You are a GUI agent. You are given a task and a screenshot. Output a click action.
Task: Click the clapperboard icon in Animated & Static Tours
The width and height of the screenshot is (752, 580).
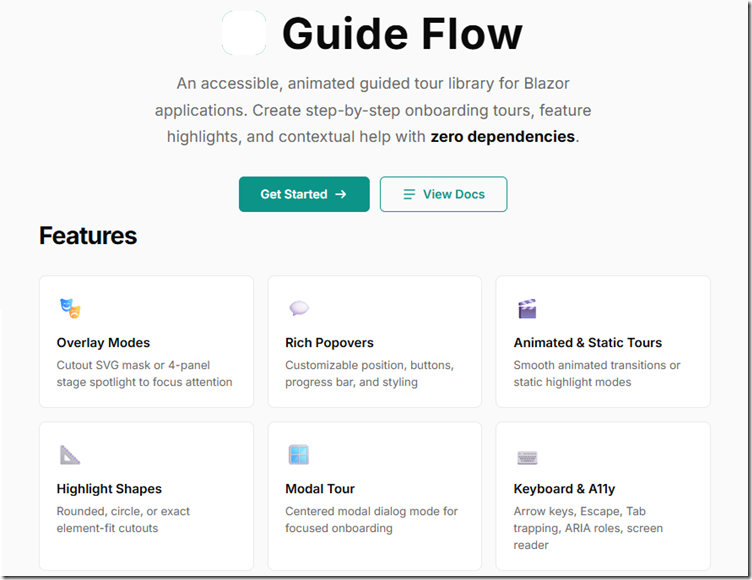pos(527,308)
